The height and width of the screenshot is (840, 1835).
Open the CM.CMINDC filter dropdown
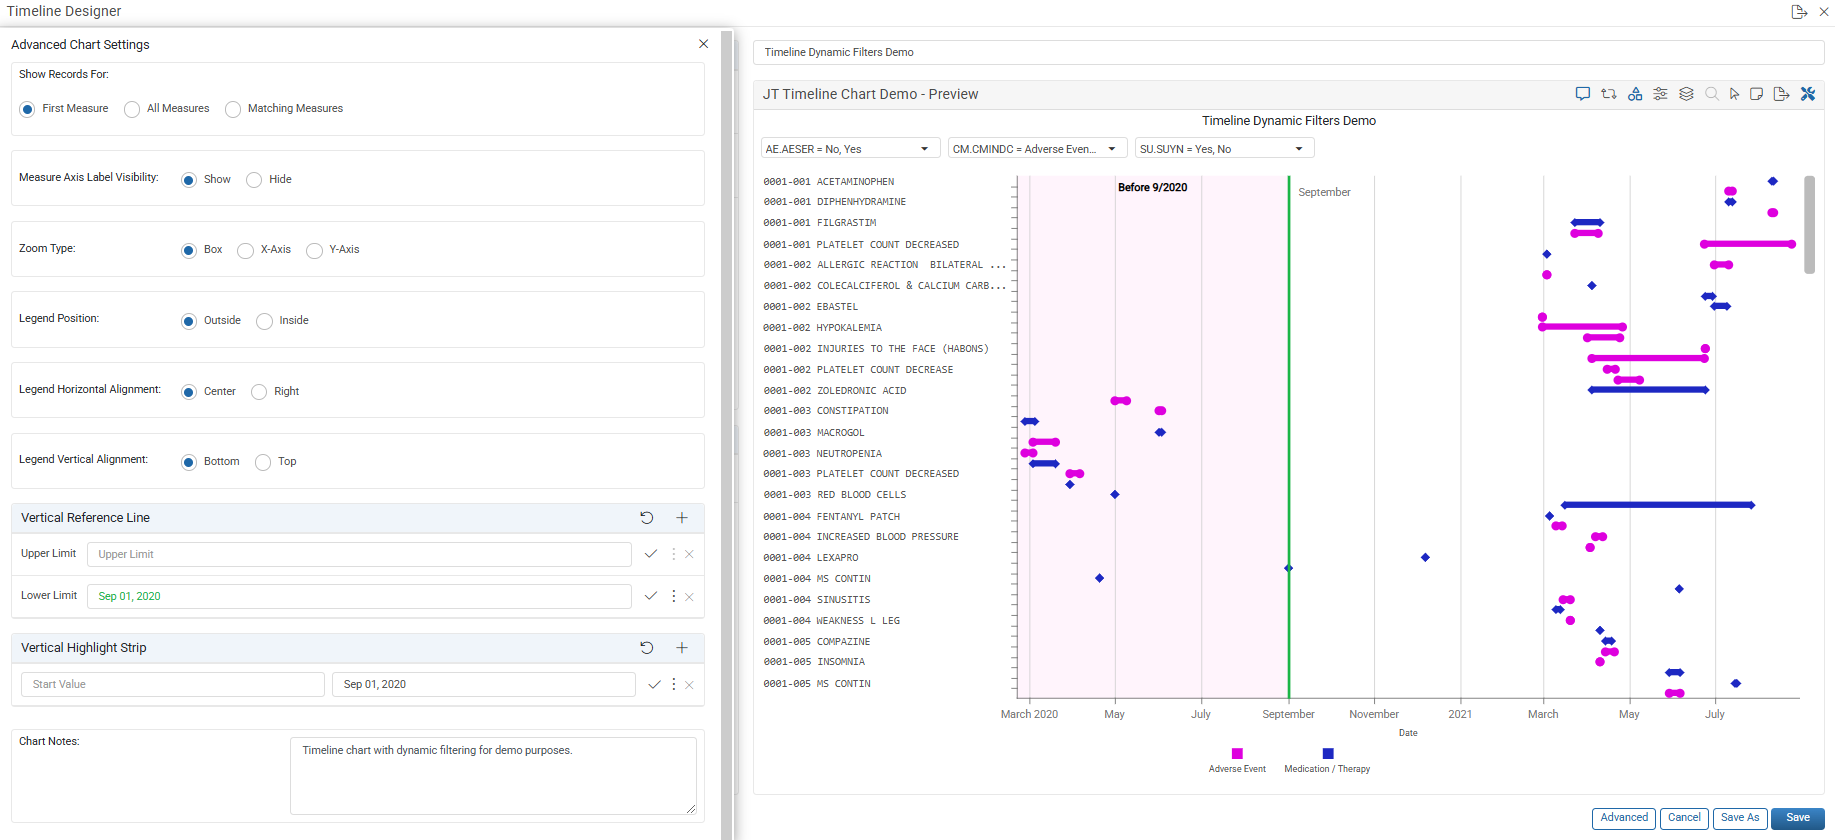point(1038,149)
